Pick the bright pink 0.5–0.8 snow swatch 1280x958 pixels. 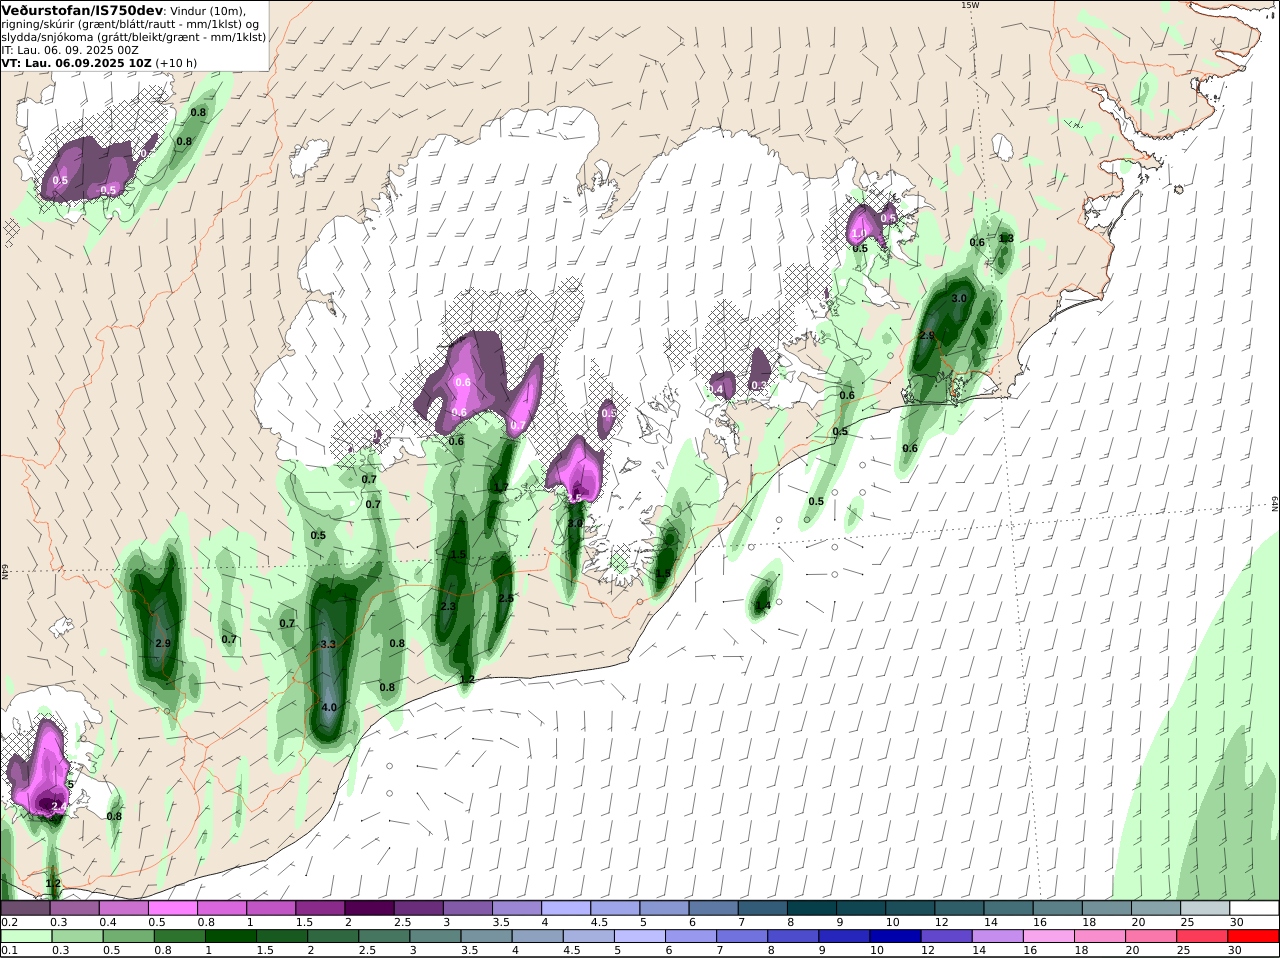coord(172,908)
